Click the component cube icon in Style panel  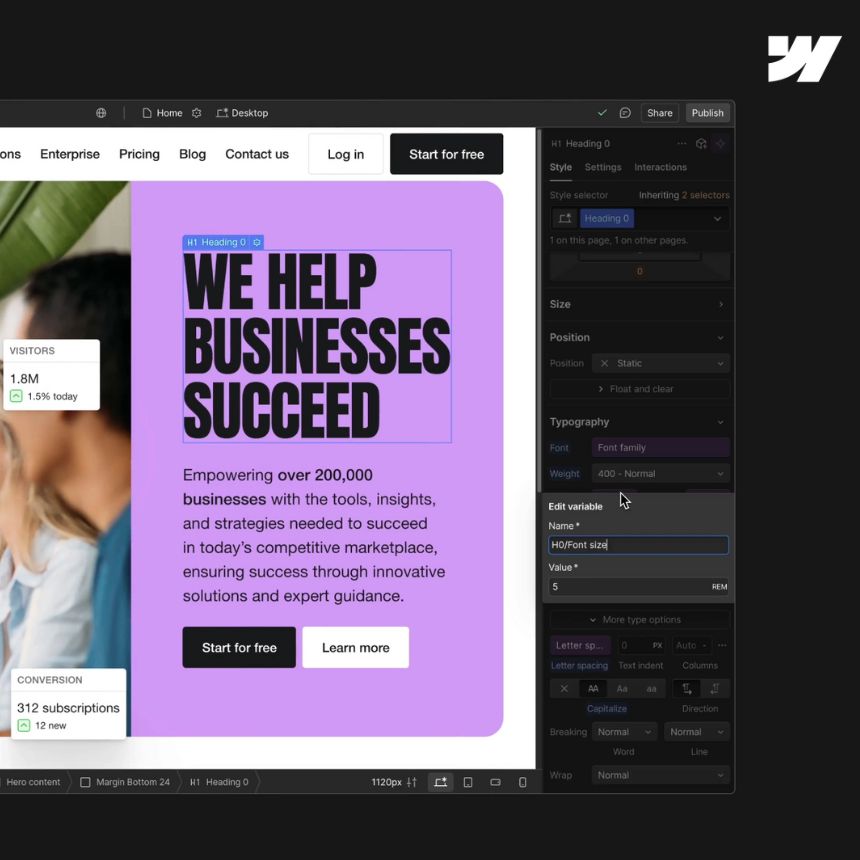point(701,144)
